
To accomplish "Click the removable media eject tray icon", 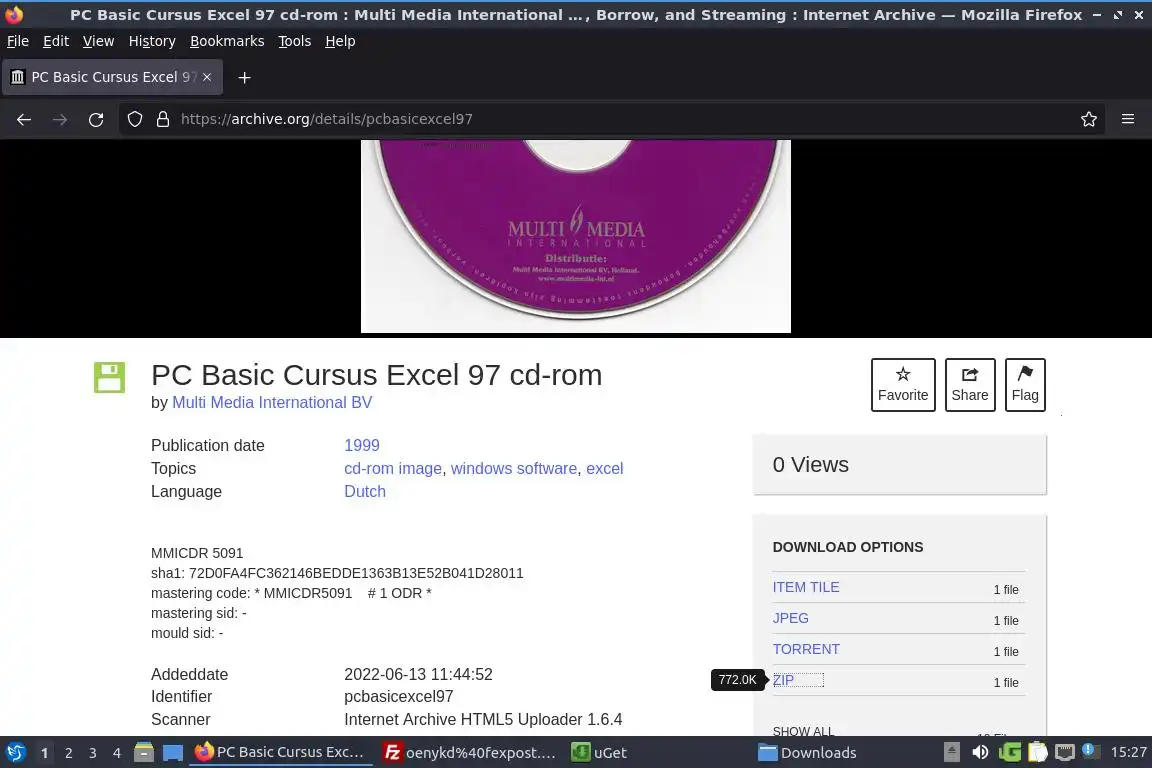I will coord(951,753).
